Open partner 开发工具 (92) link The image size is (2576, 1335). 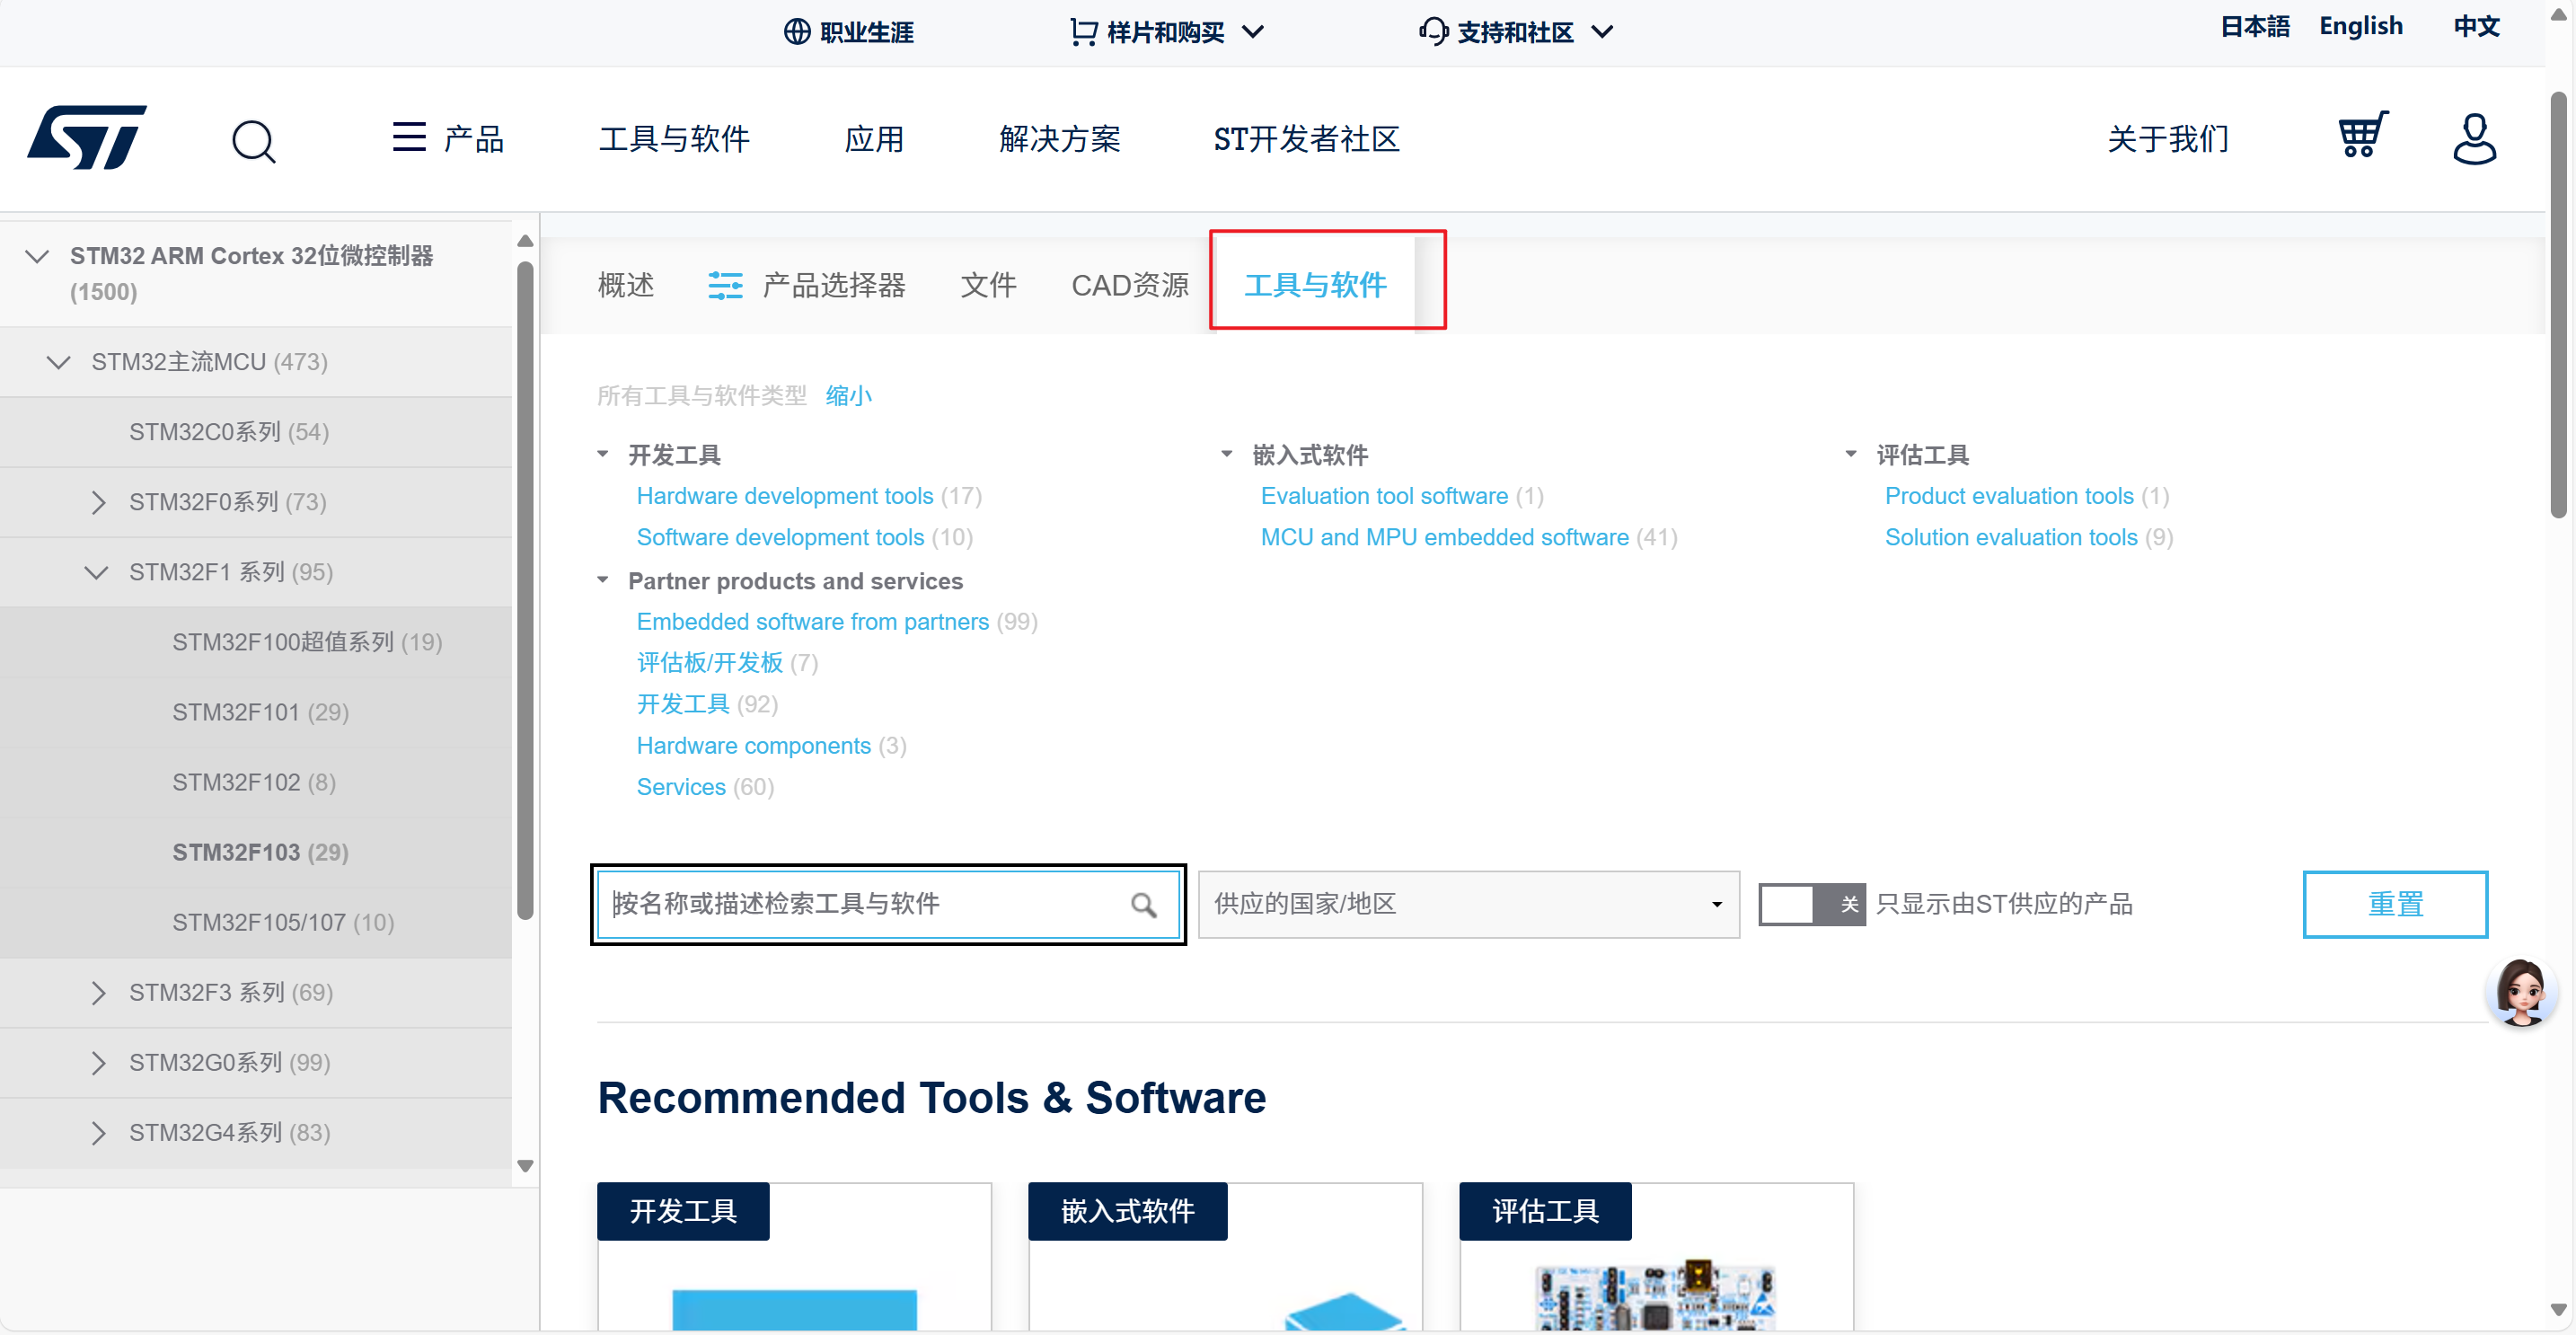(683, 704)
